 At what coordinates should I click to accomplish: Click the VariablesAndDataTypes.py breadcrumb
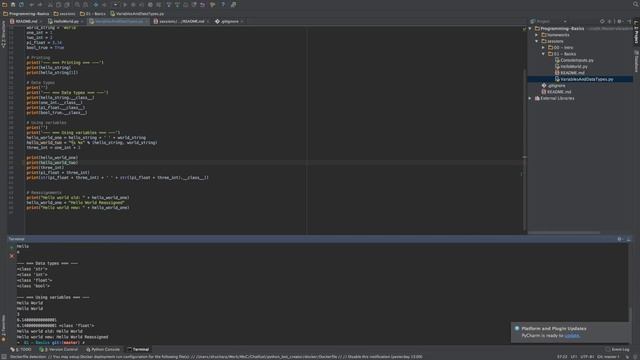[137, 13]
